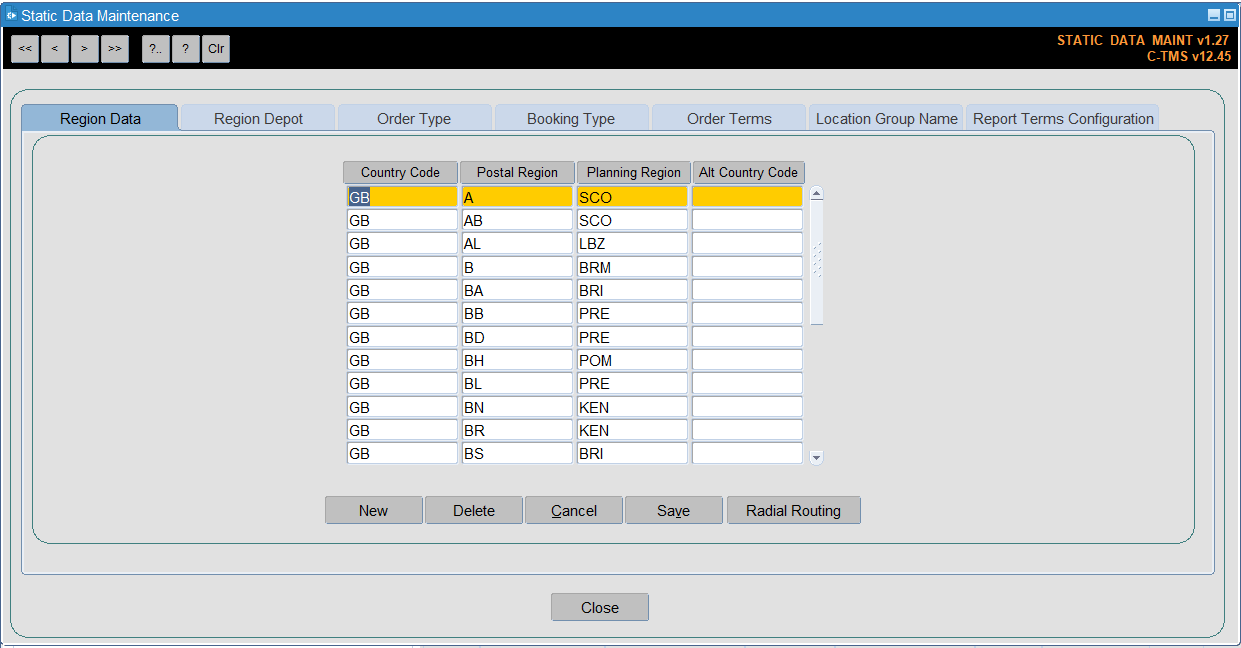This screenshot has height=648, width=1241.
Task: Click scroll up arrow of region list
Action: [x=816, y=194]
